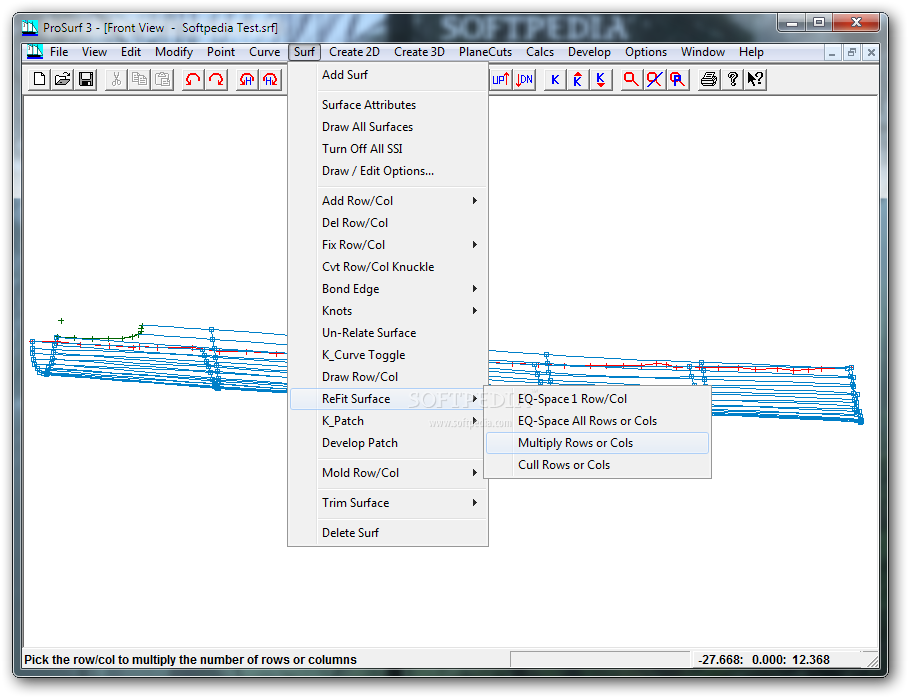The width and height of the screenshot is (909, 698).
Task: Click the red Undo arrow icon
Action: pos(193,79)
